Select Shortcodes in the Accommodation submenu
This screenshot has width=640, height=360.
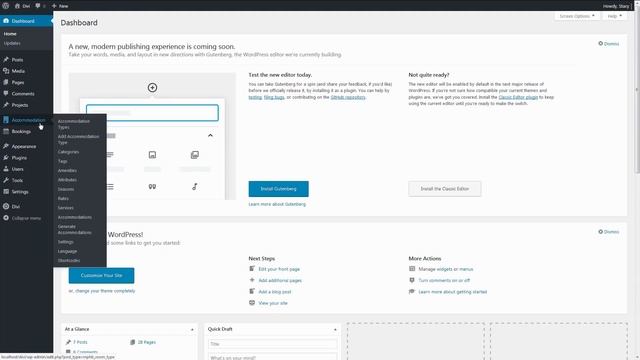69,261
